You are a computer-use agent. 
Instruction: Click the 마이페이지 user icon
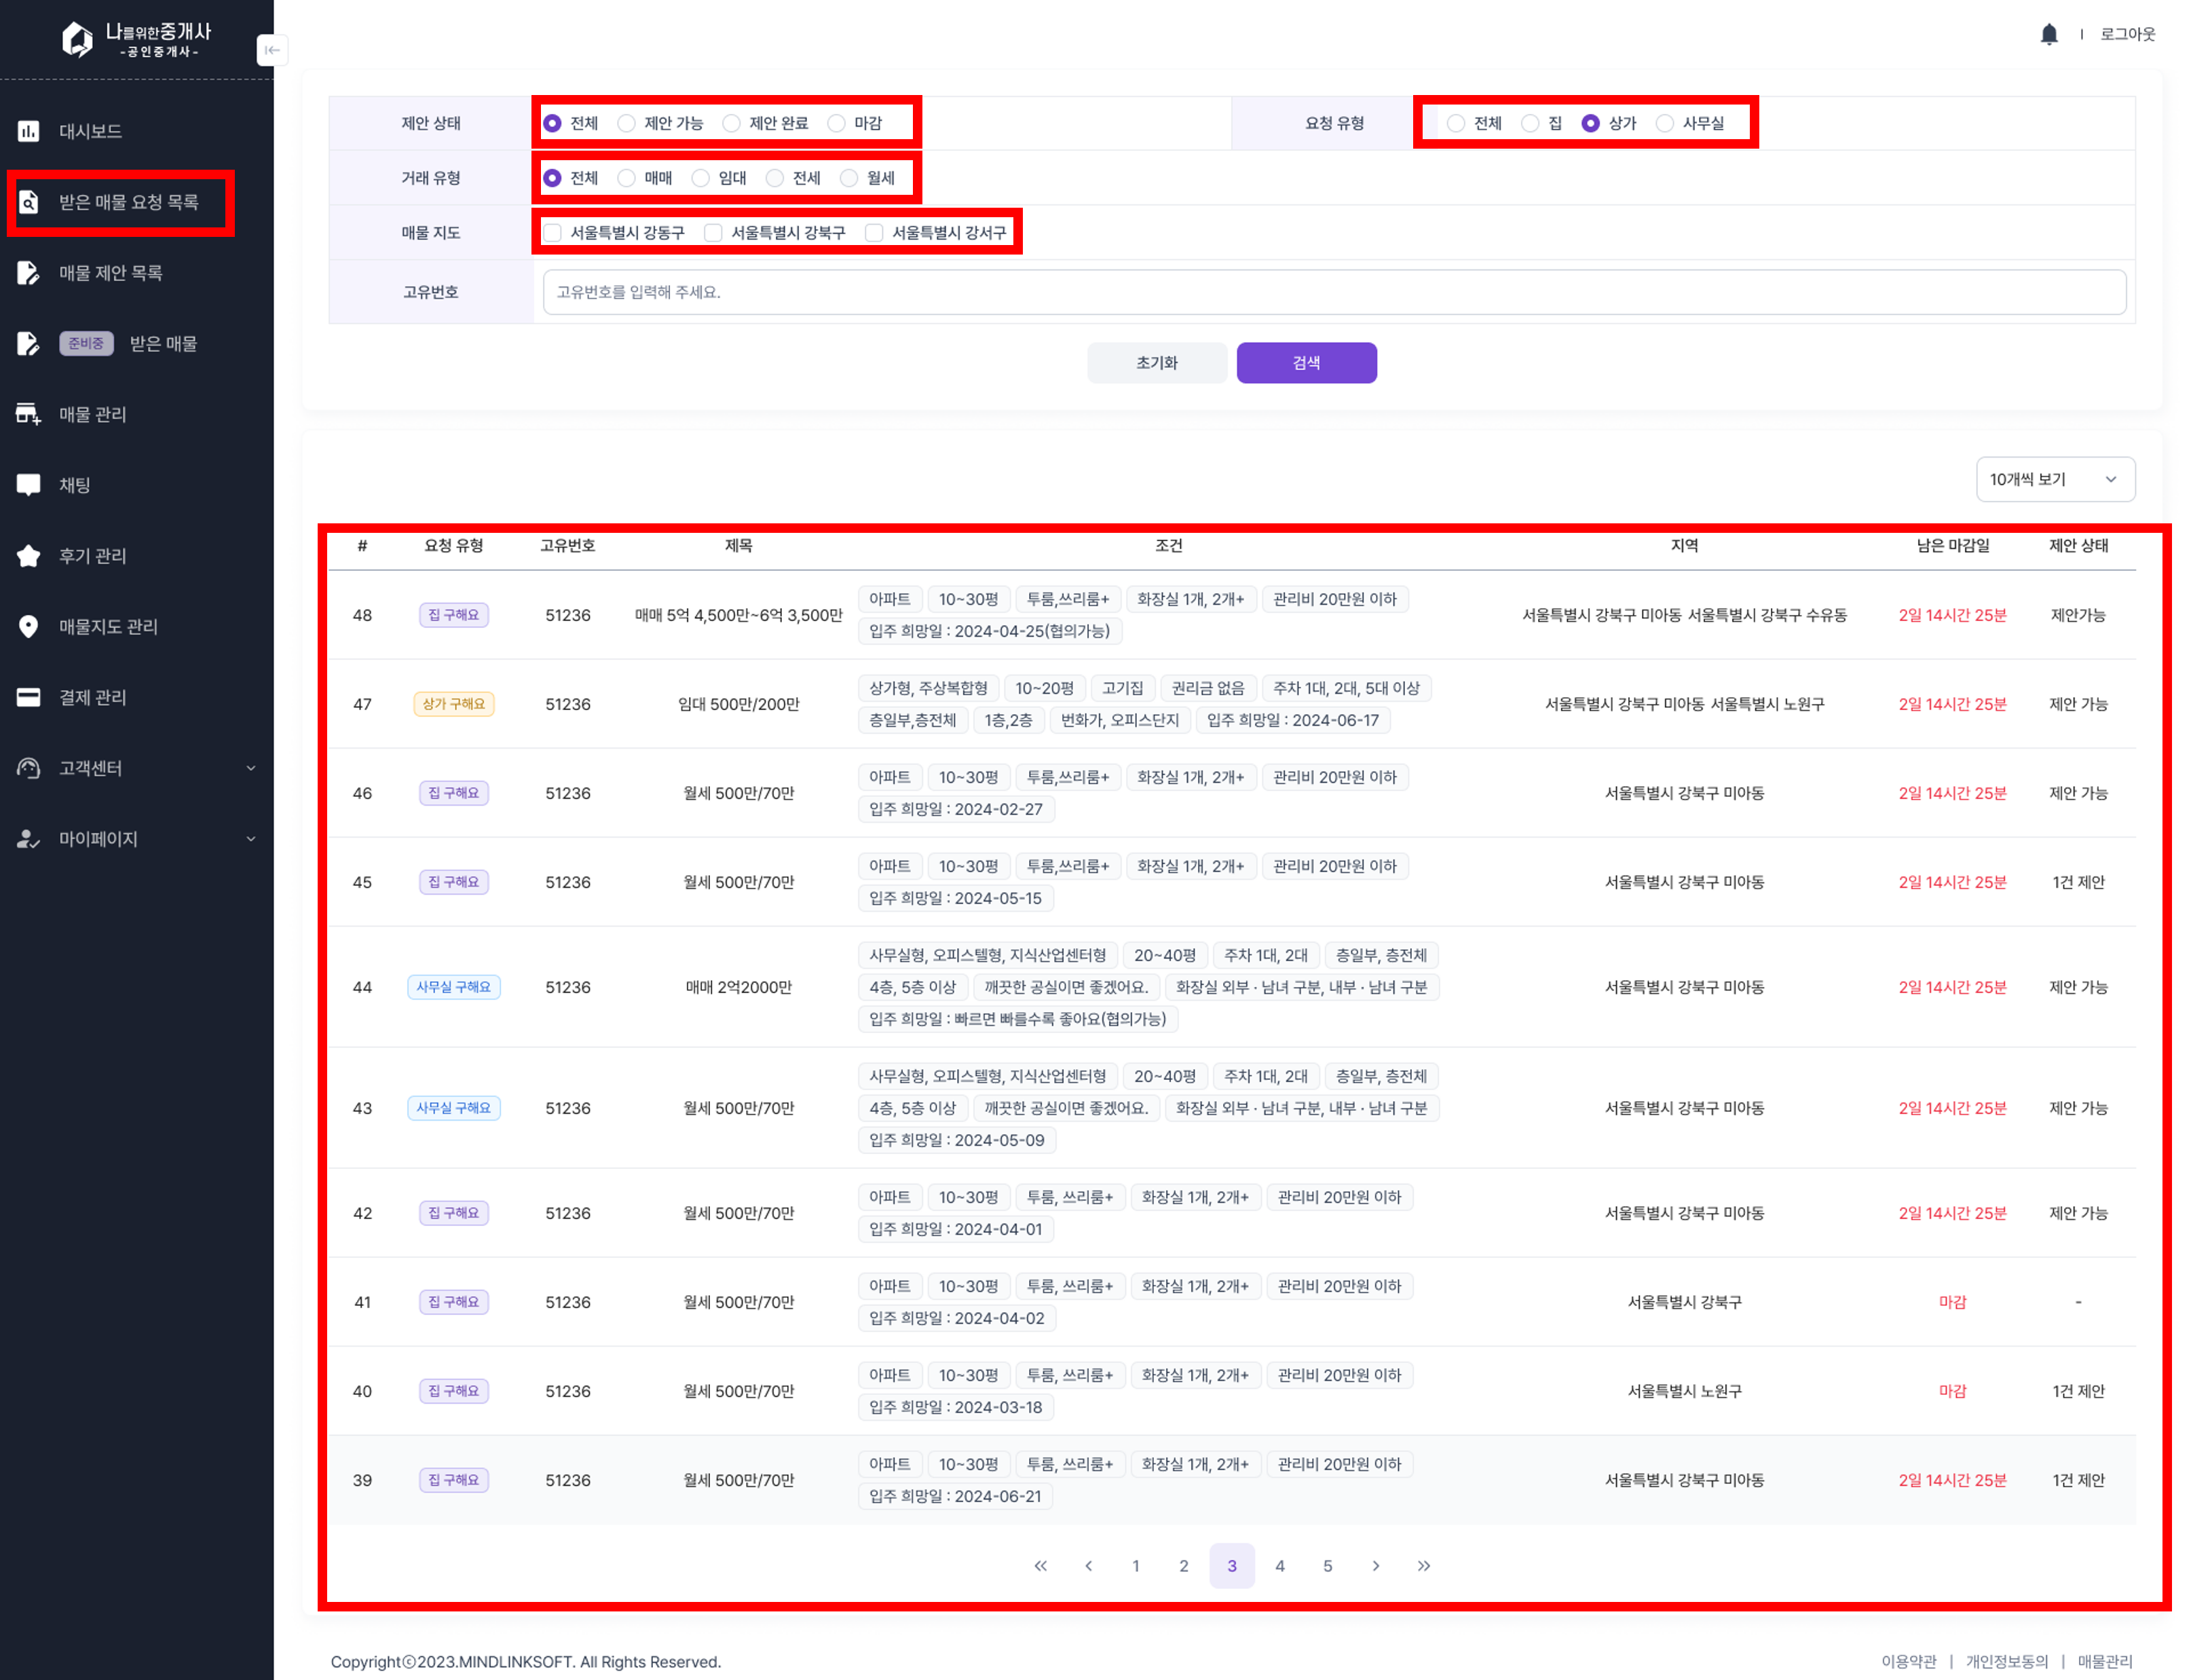click(x=29, y=839)
